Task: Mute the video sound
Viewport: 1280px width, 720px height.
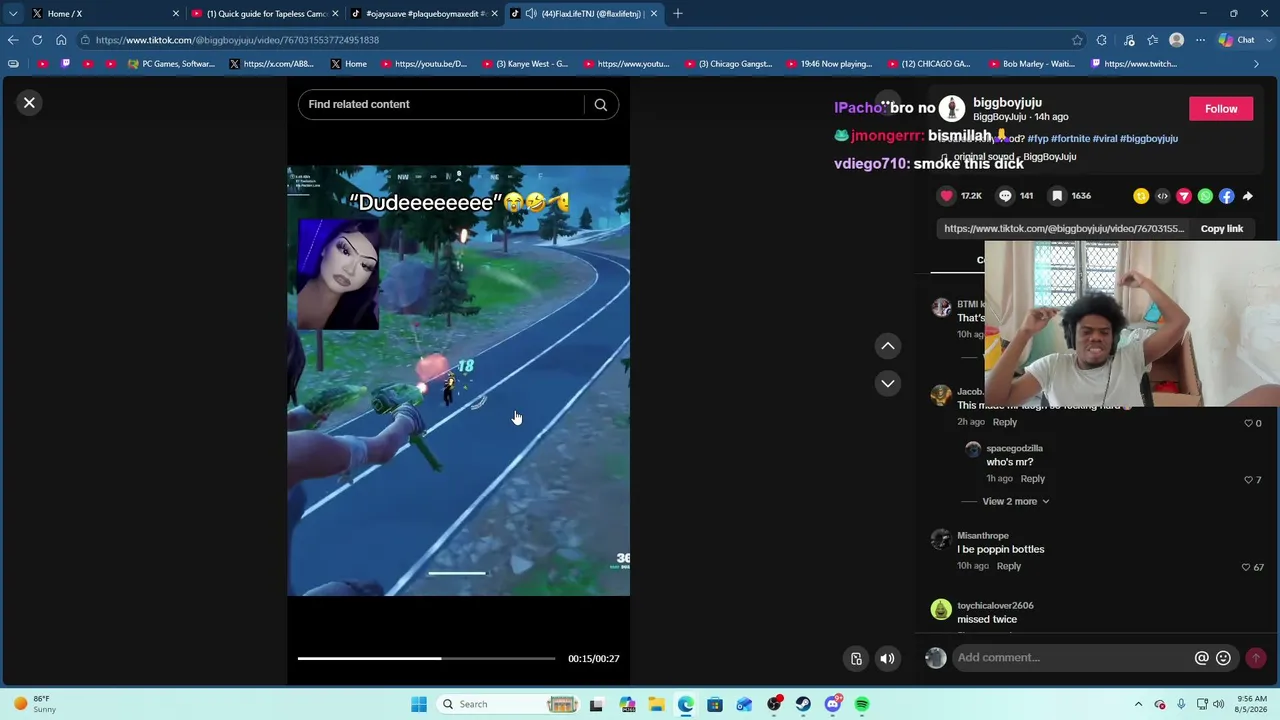Action: [887, 658]
